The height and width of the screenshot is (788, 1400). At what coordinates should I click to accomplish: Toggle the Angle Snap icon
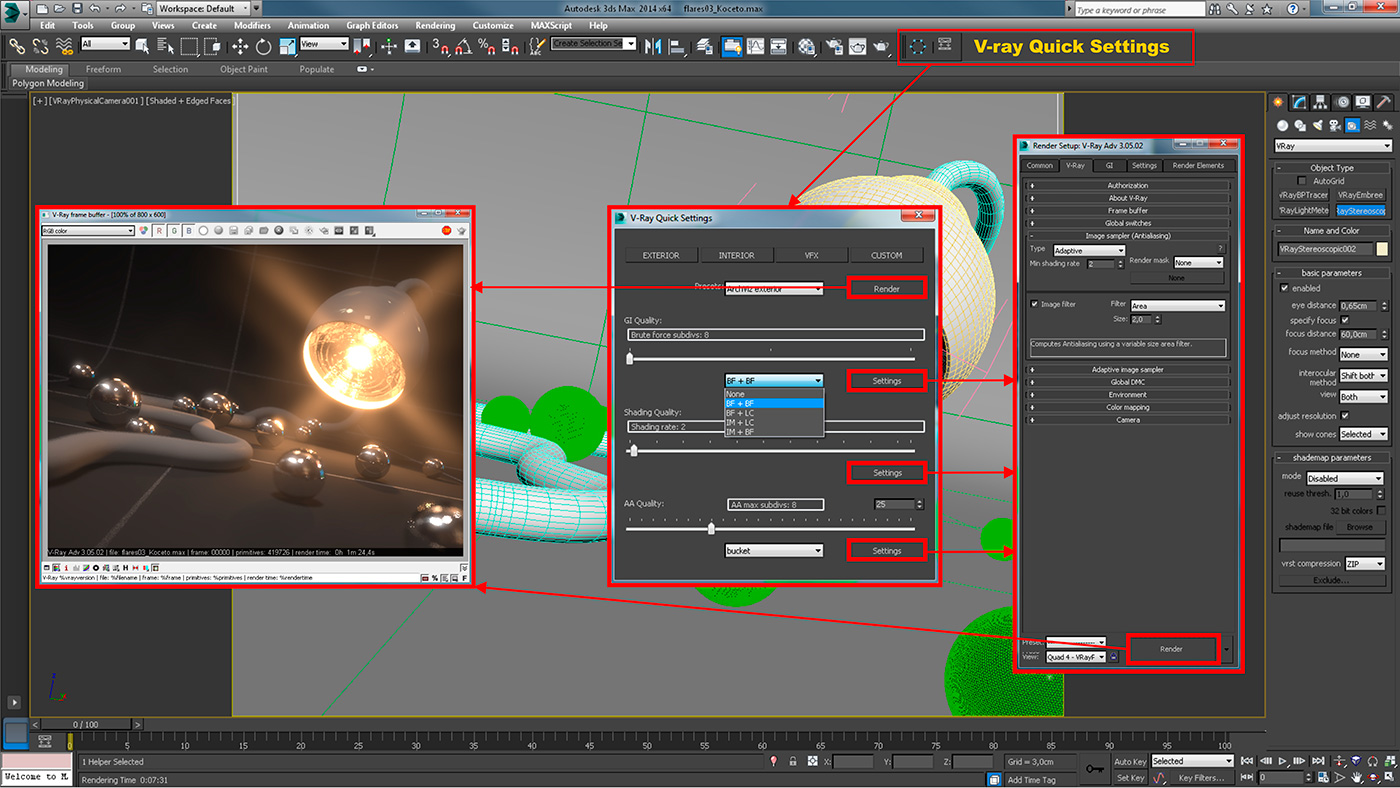pos(463,46)
